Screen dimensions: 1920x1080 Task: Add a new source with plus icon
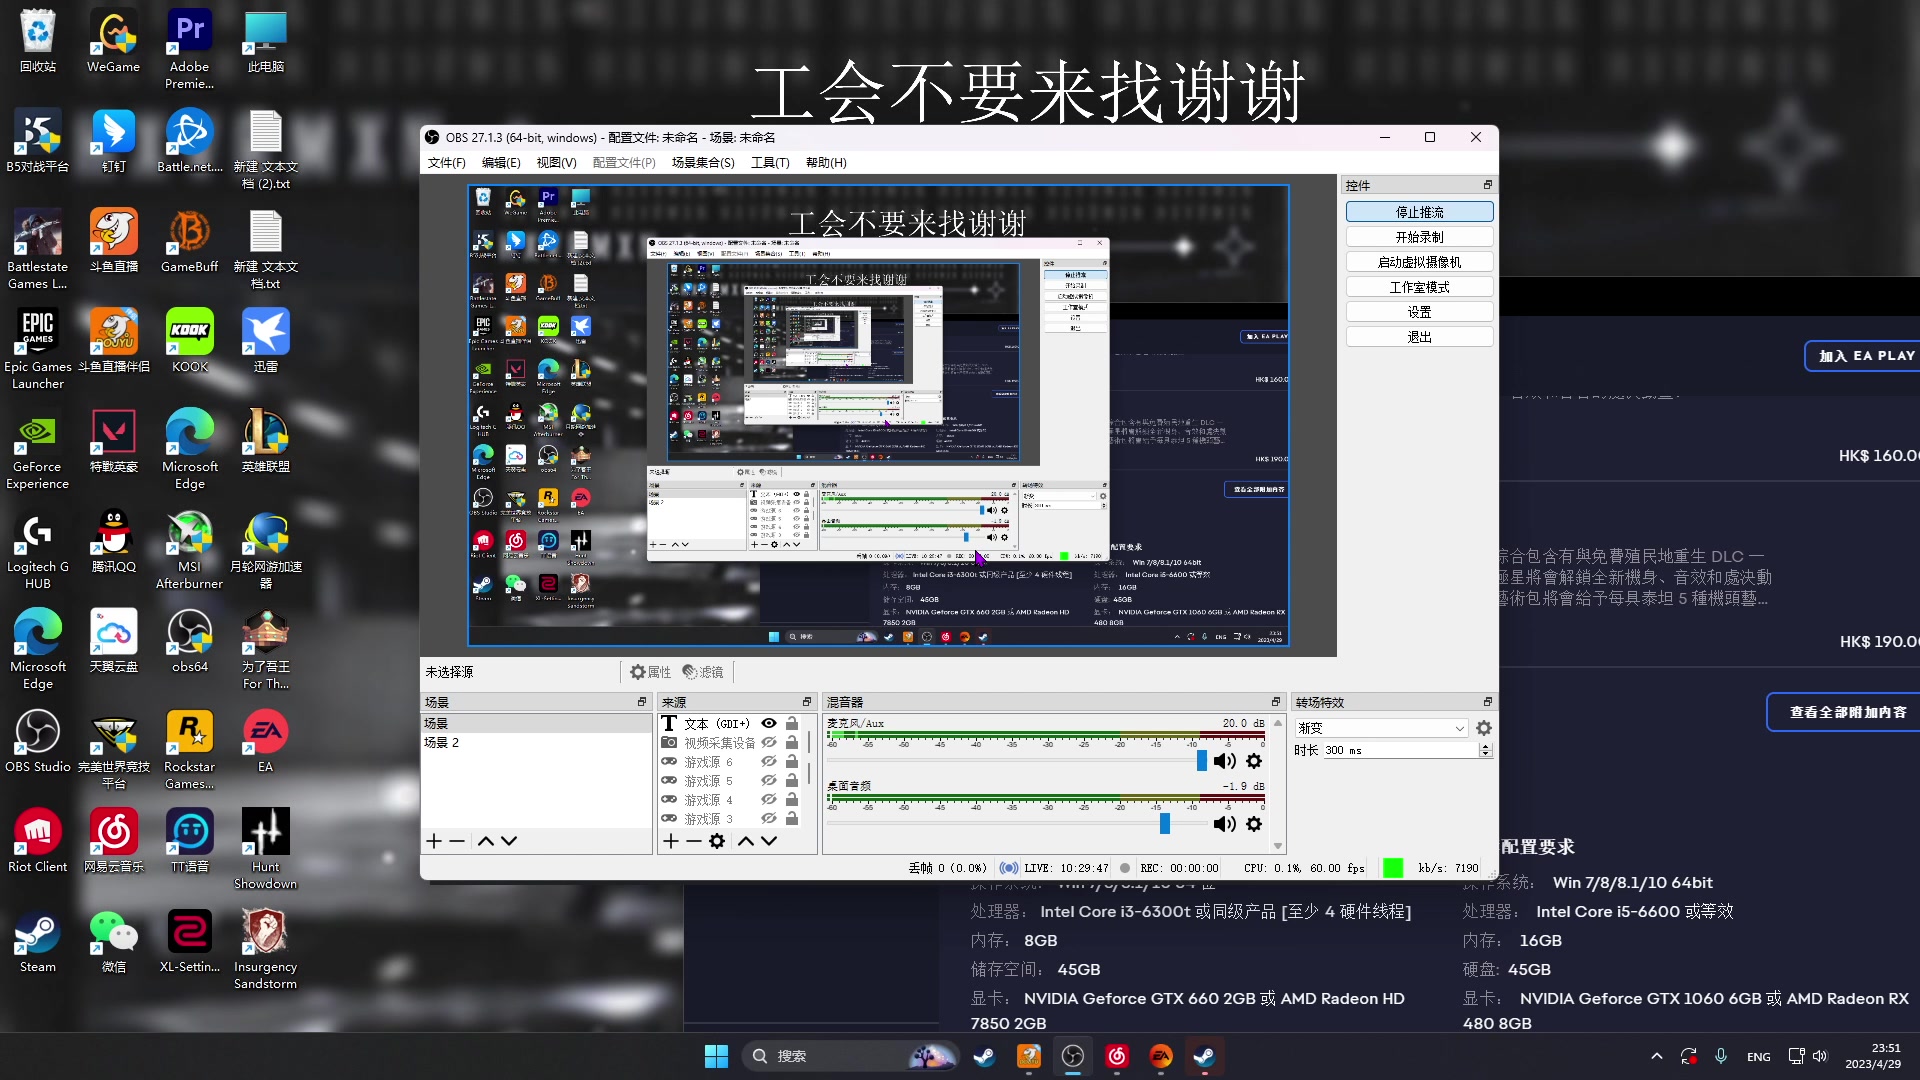point(671,841)
